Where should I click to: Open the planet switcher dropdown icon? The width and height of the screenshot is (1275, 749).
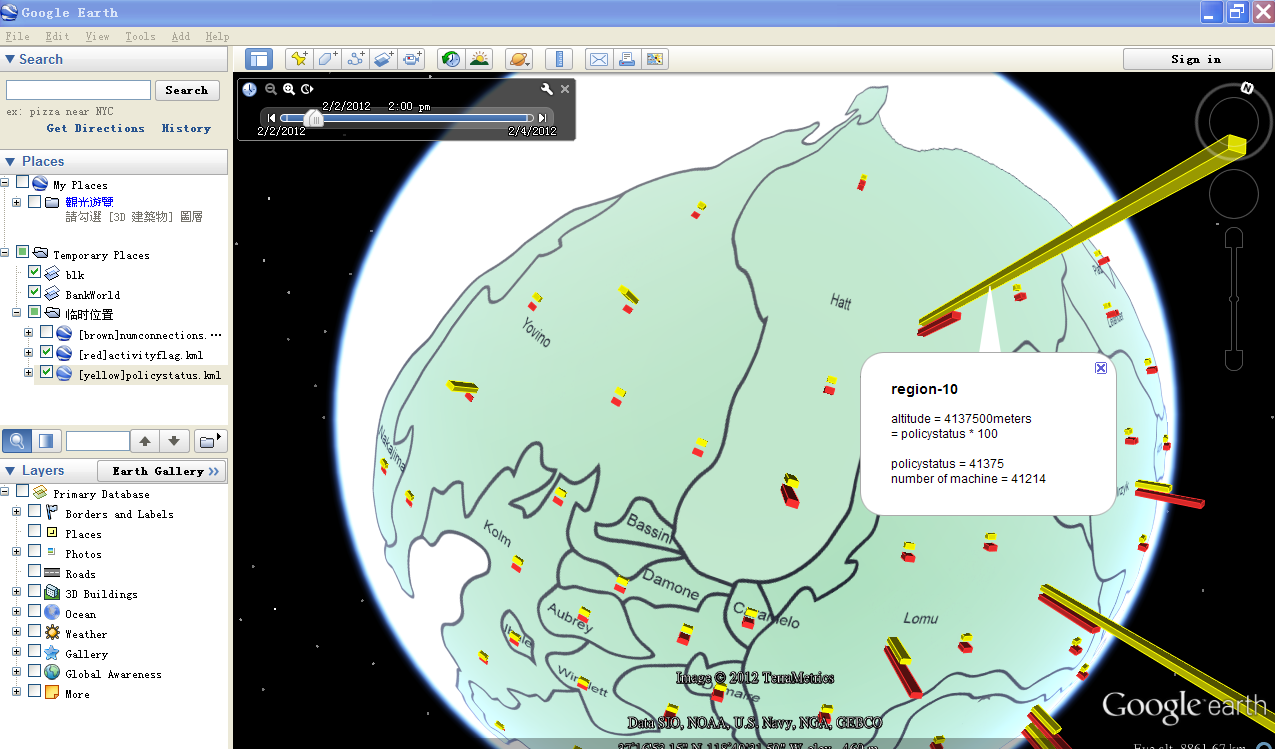519,59
